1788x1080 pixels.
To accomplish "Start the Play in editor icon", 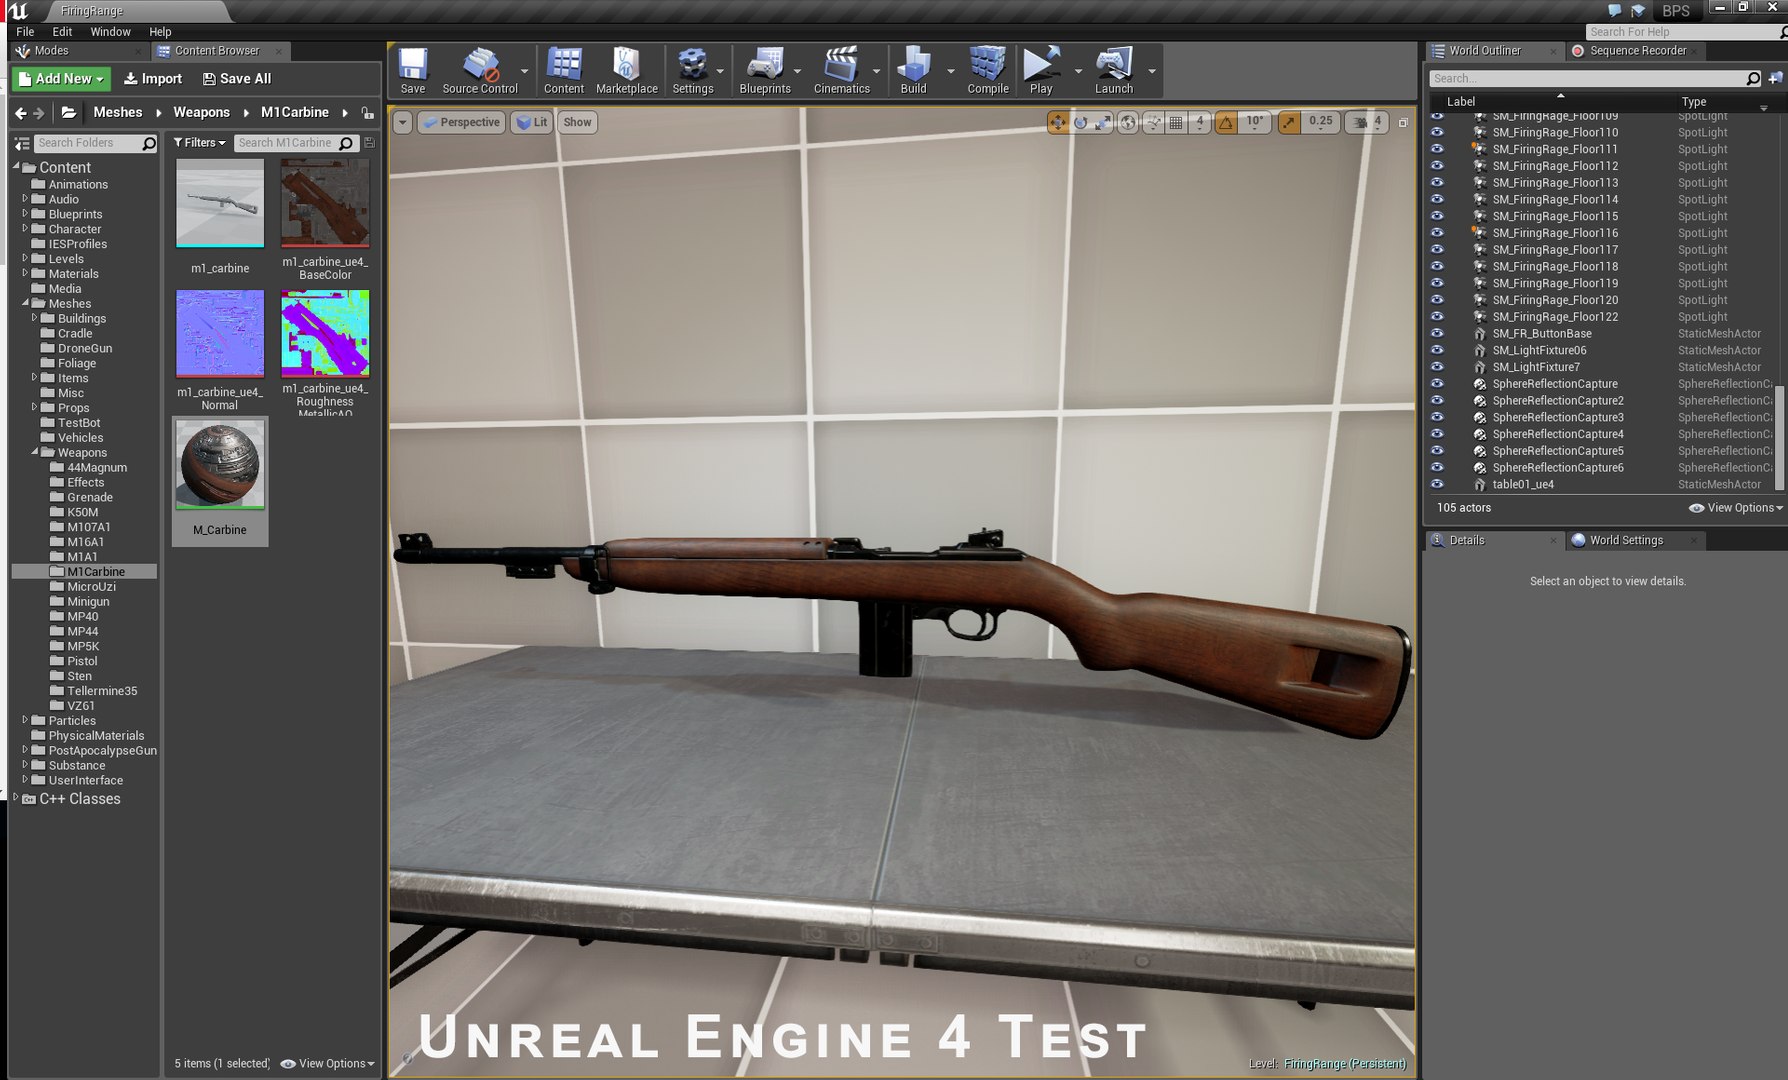I will point(1041,71).
